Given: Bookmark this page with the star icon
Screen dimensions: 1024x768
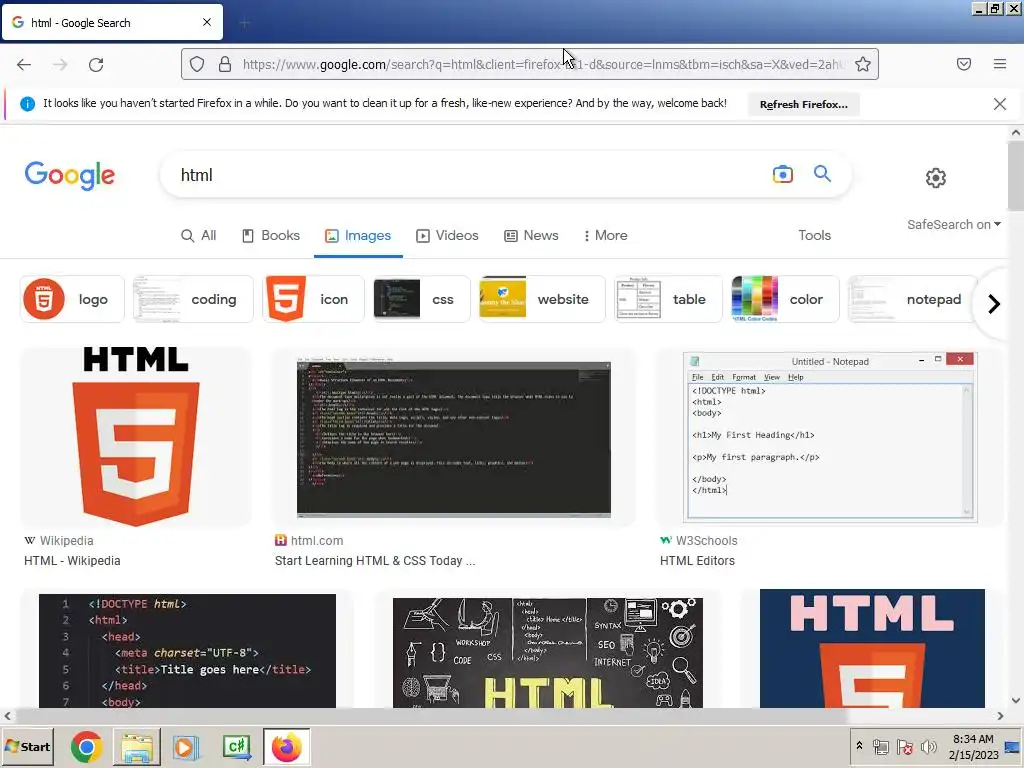Looking at the screenshot, I should pos(863,64).
